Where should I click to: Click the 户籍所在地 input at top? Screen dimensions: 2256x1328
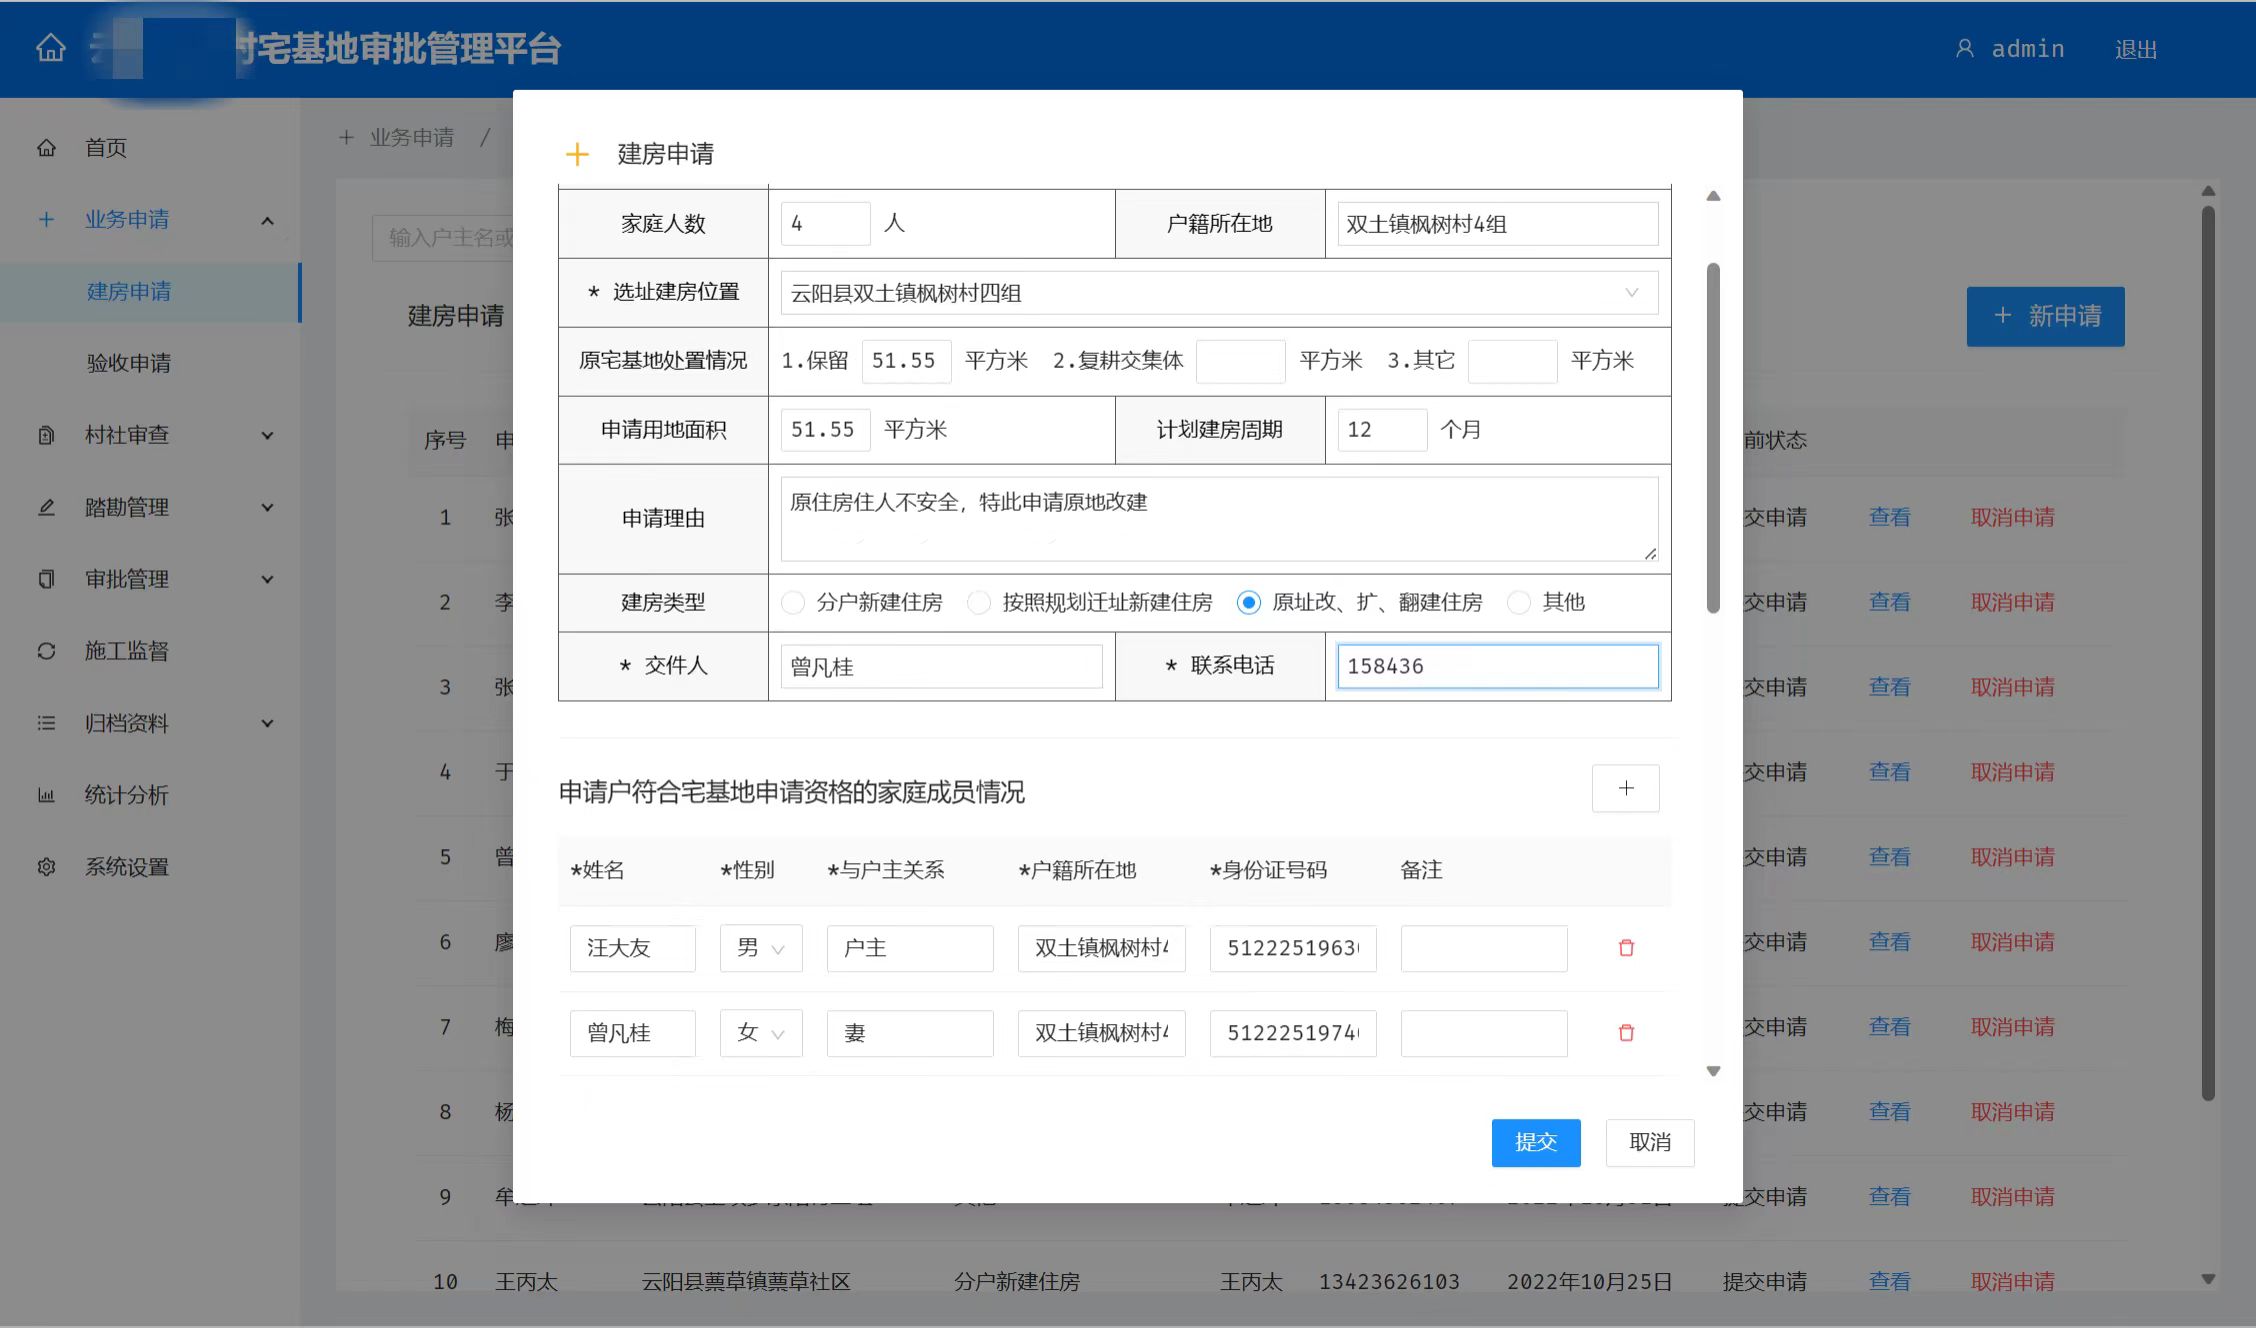click(x=1498, y=224)
